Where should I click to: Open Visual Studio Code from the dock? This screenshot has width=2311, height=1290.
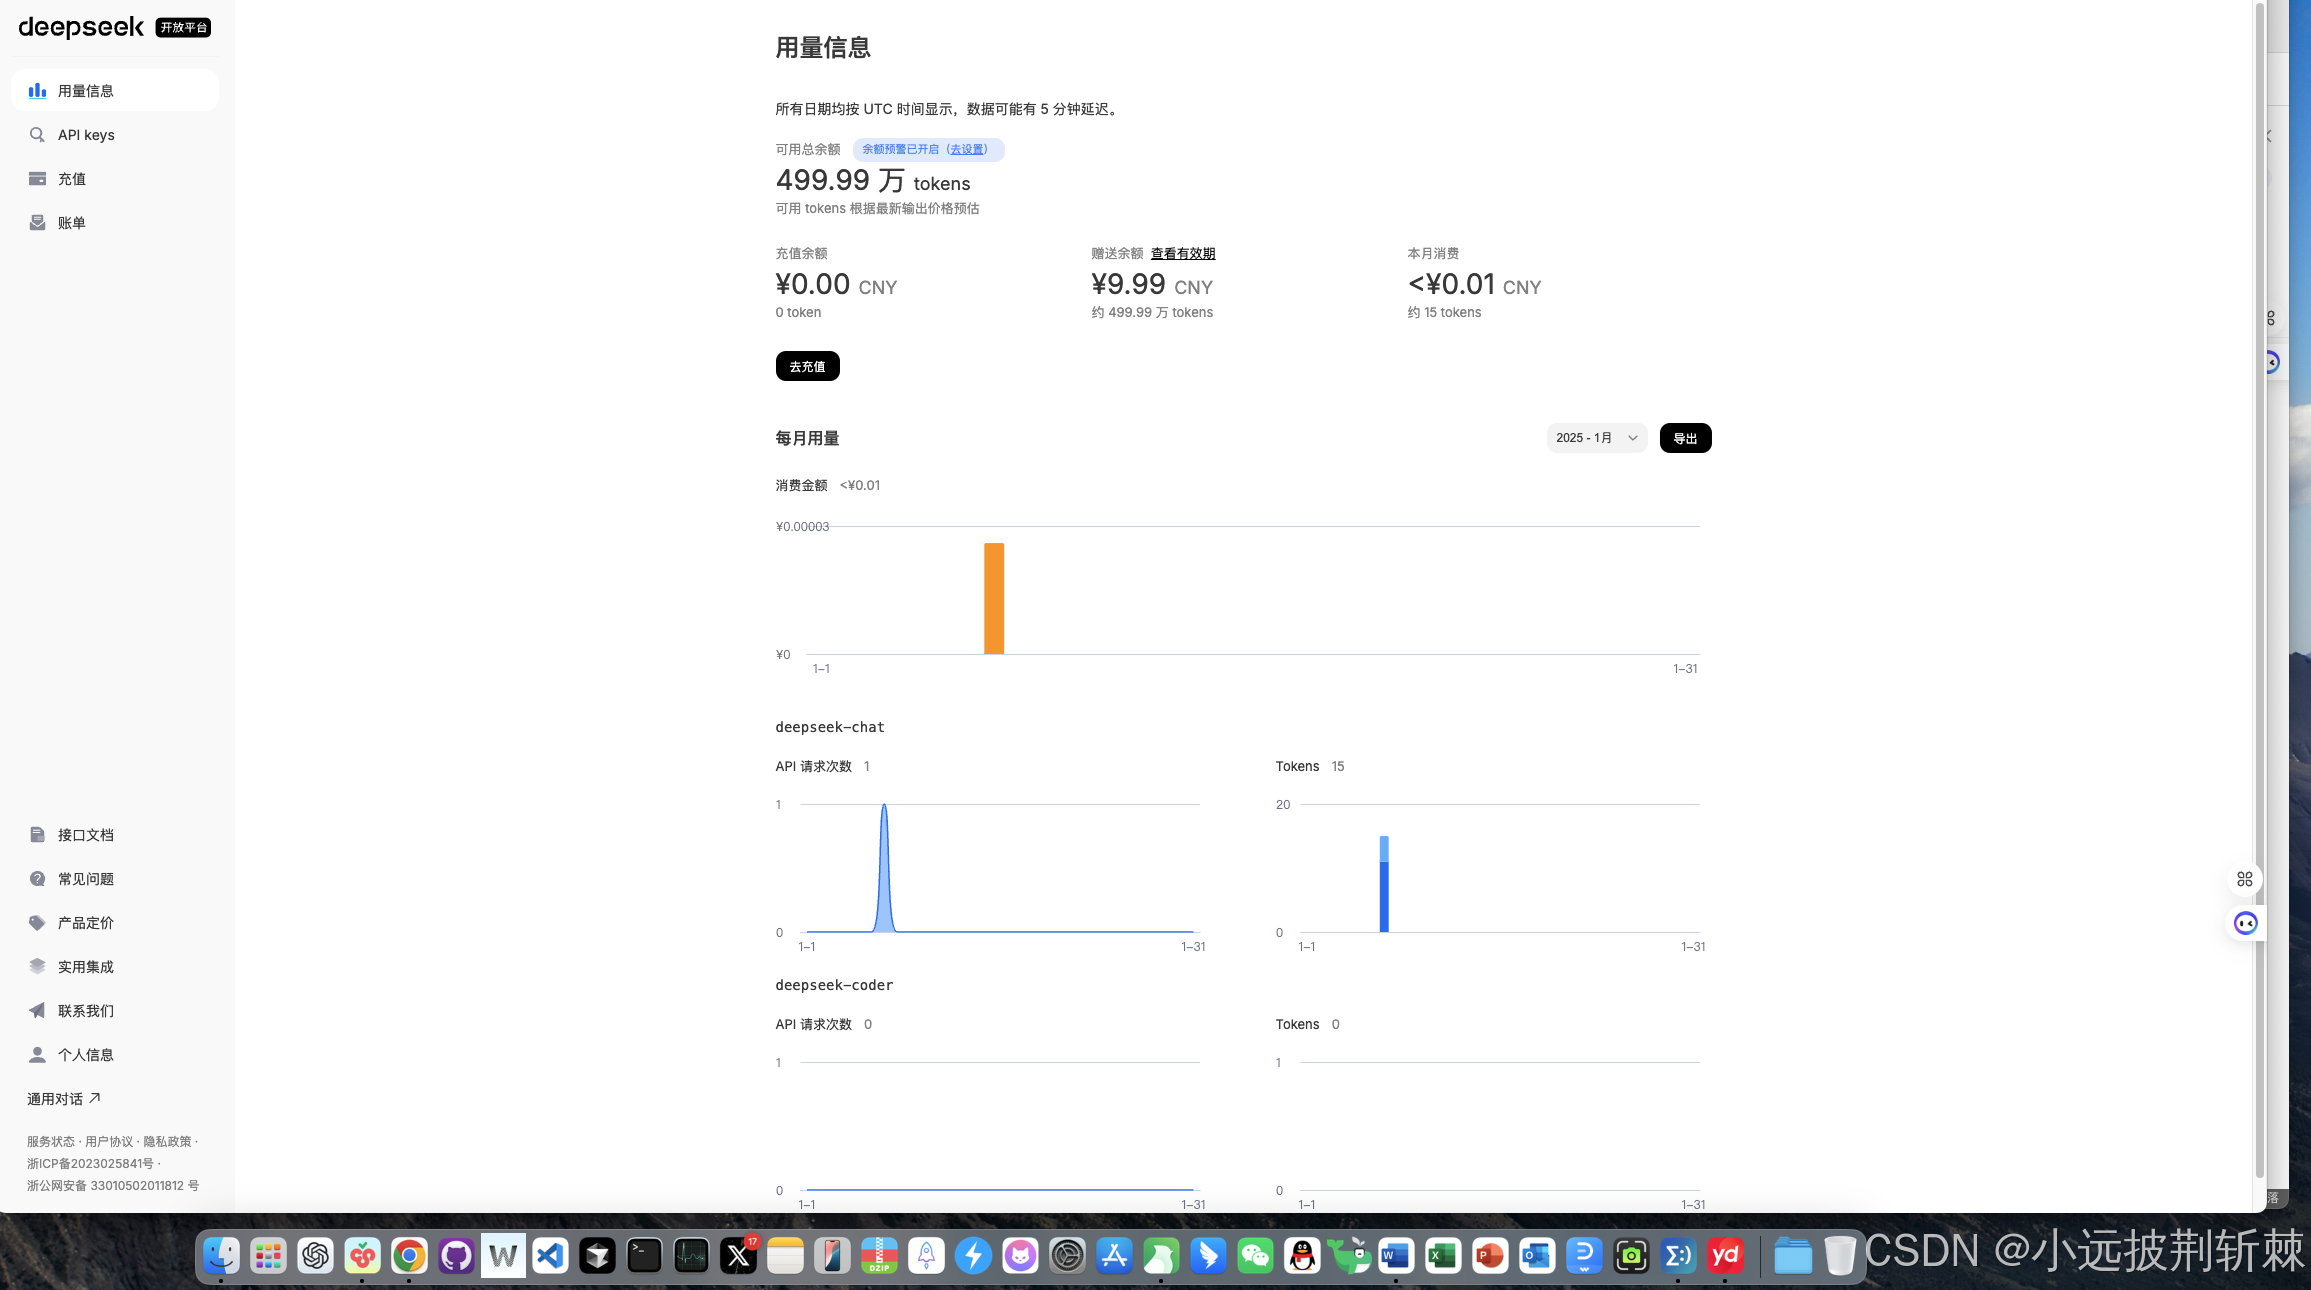point(550,1256)
